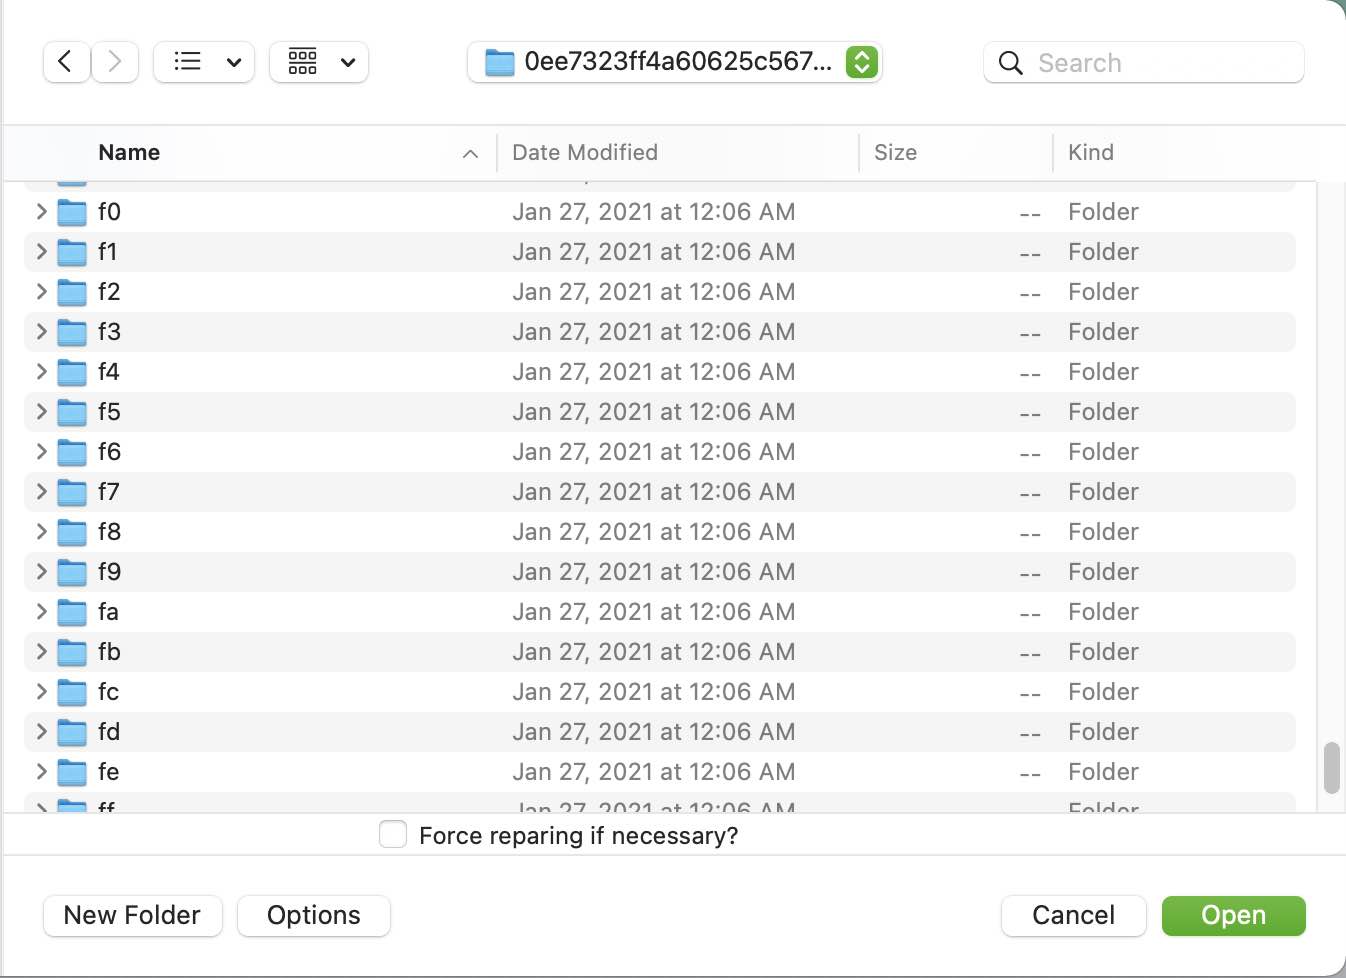Expand the f7 folder disclosure arrow

coord(41,491)
